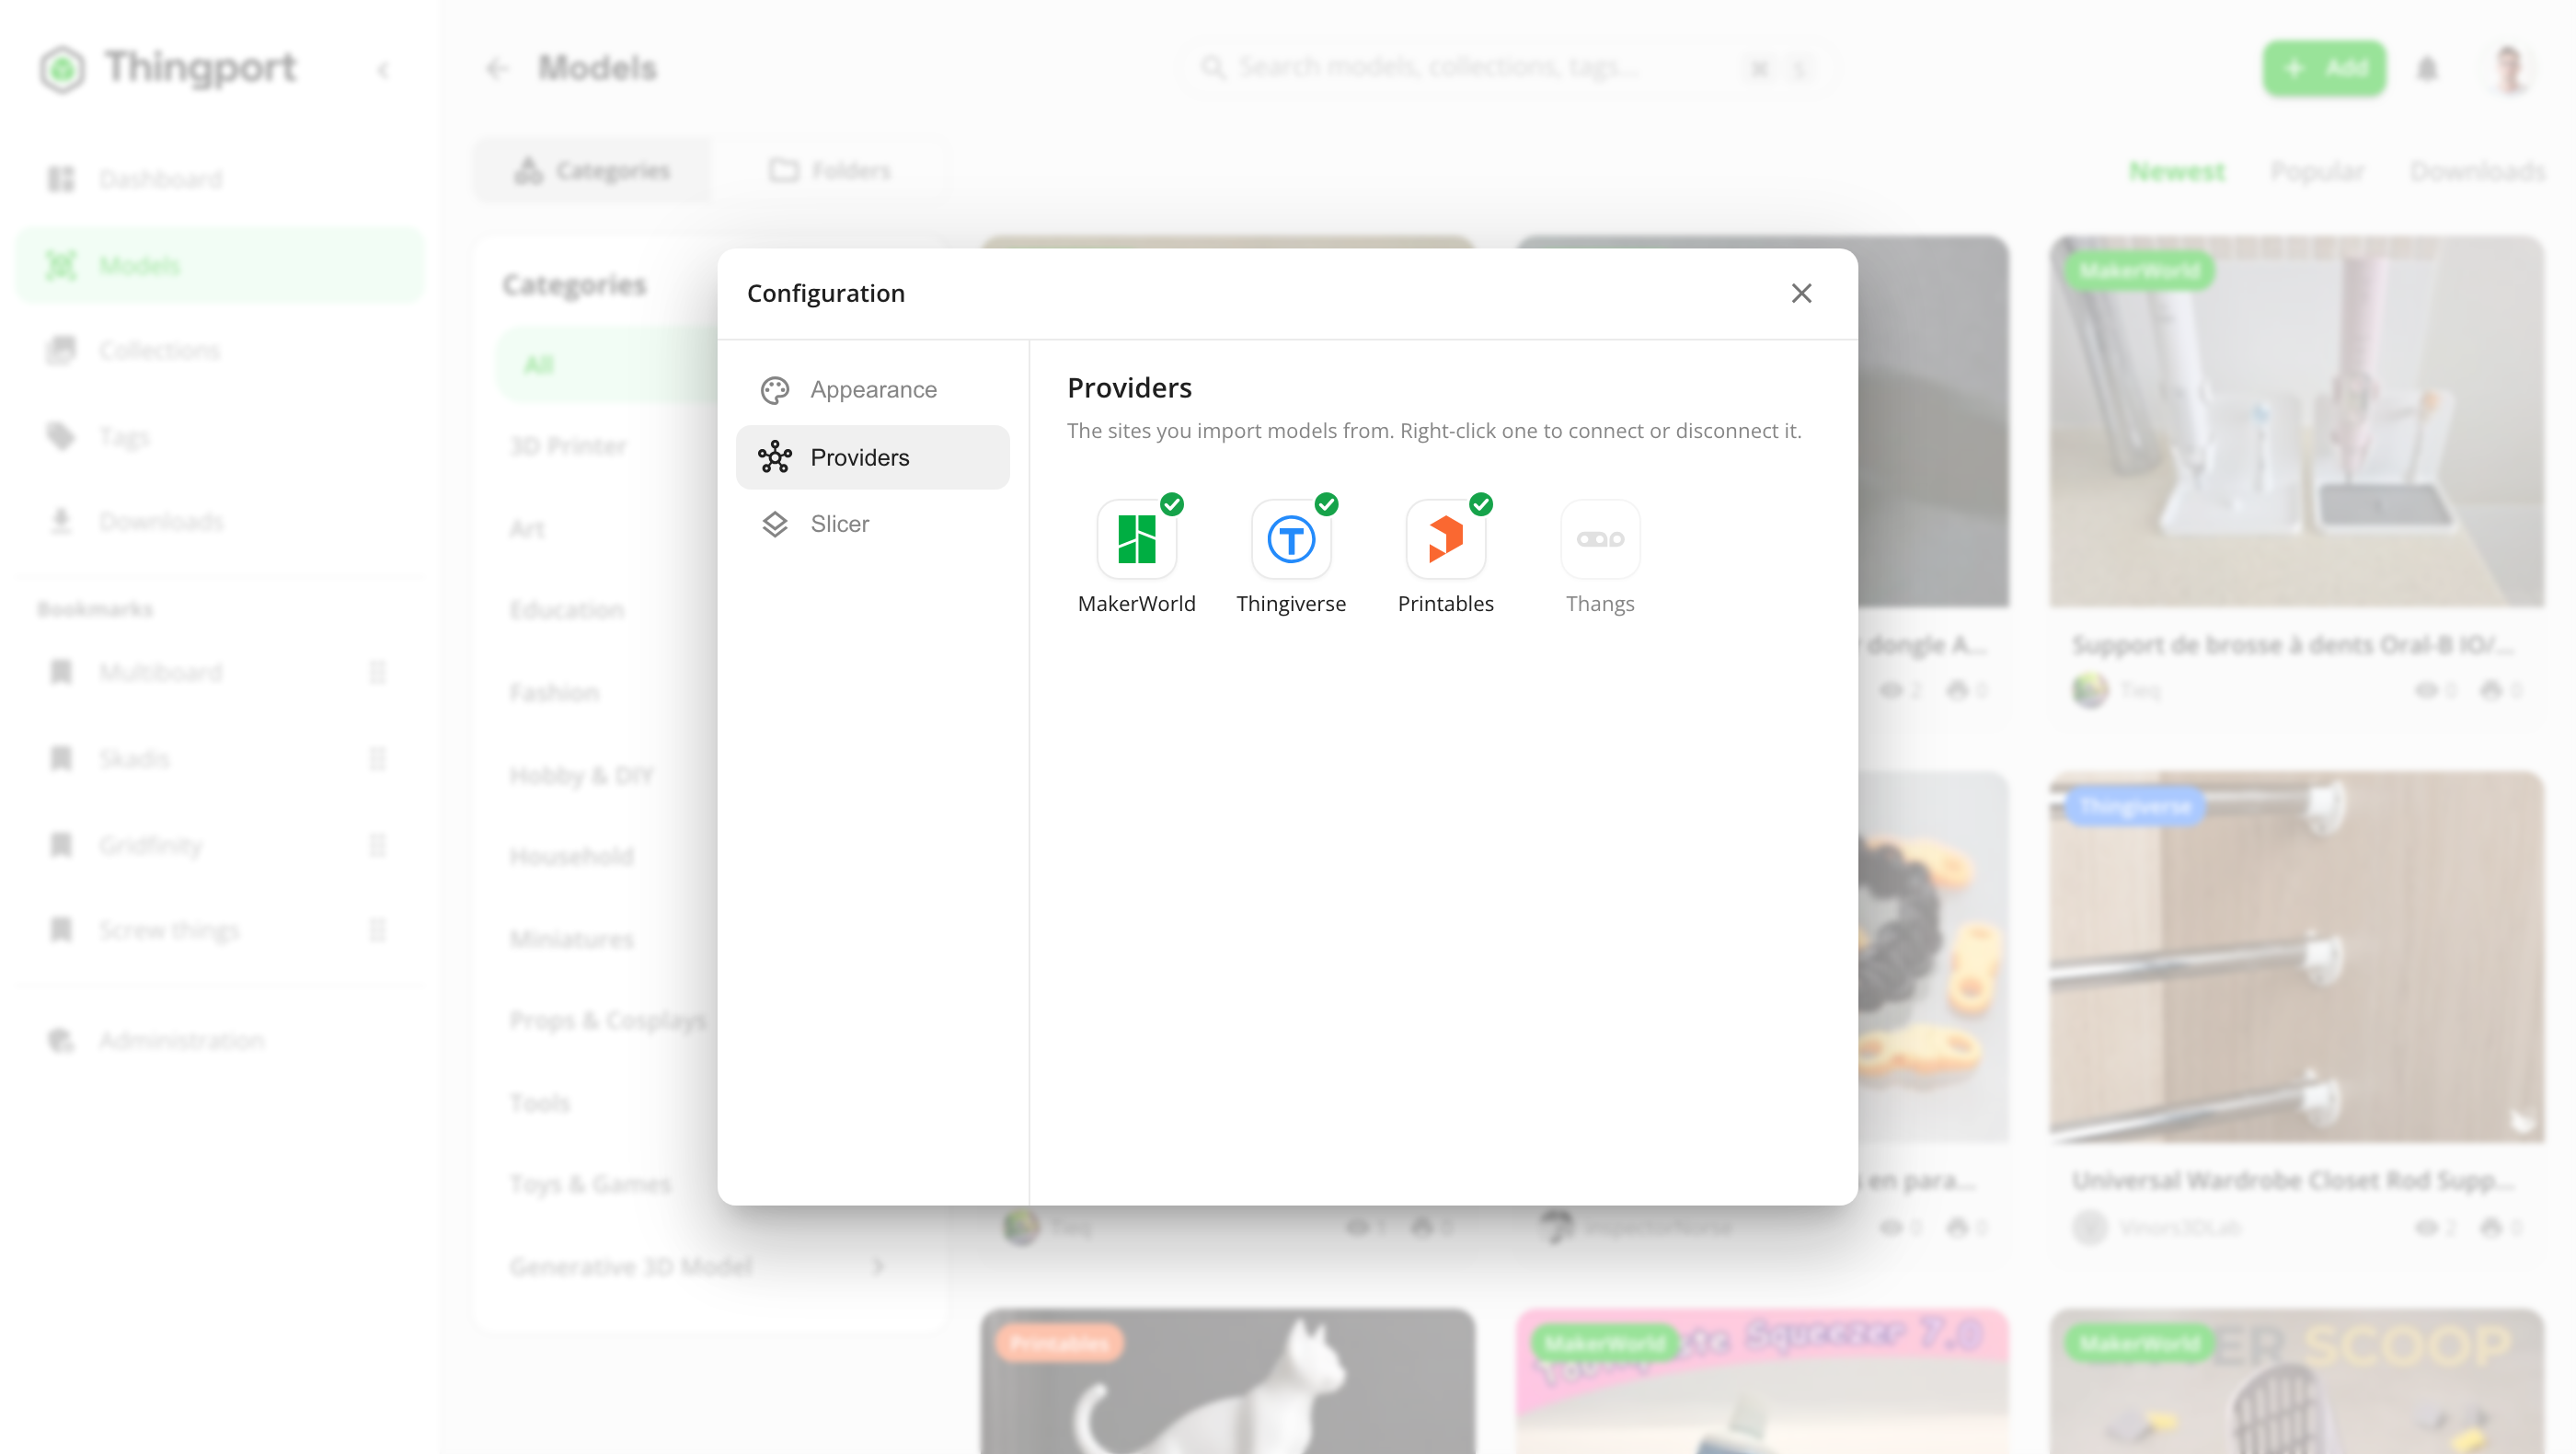This screenshot has height=1454, width=2576.
Task: Select the MakerWorld provider icon
Action: 1136,539
